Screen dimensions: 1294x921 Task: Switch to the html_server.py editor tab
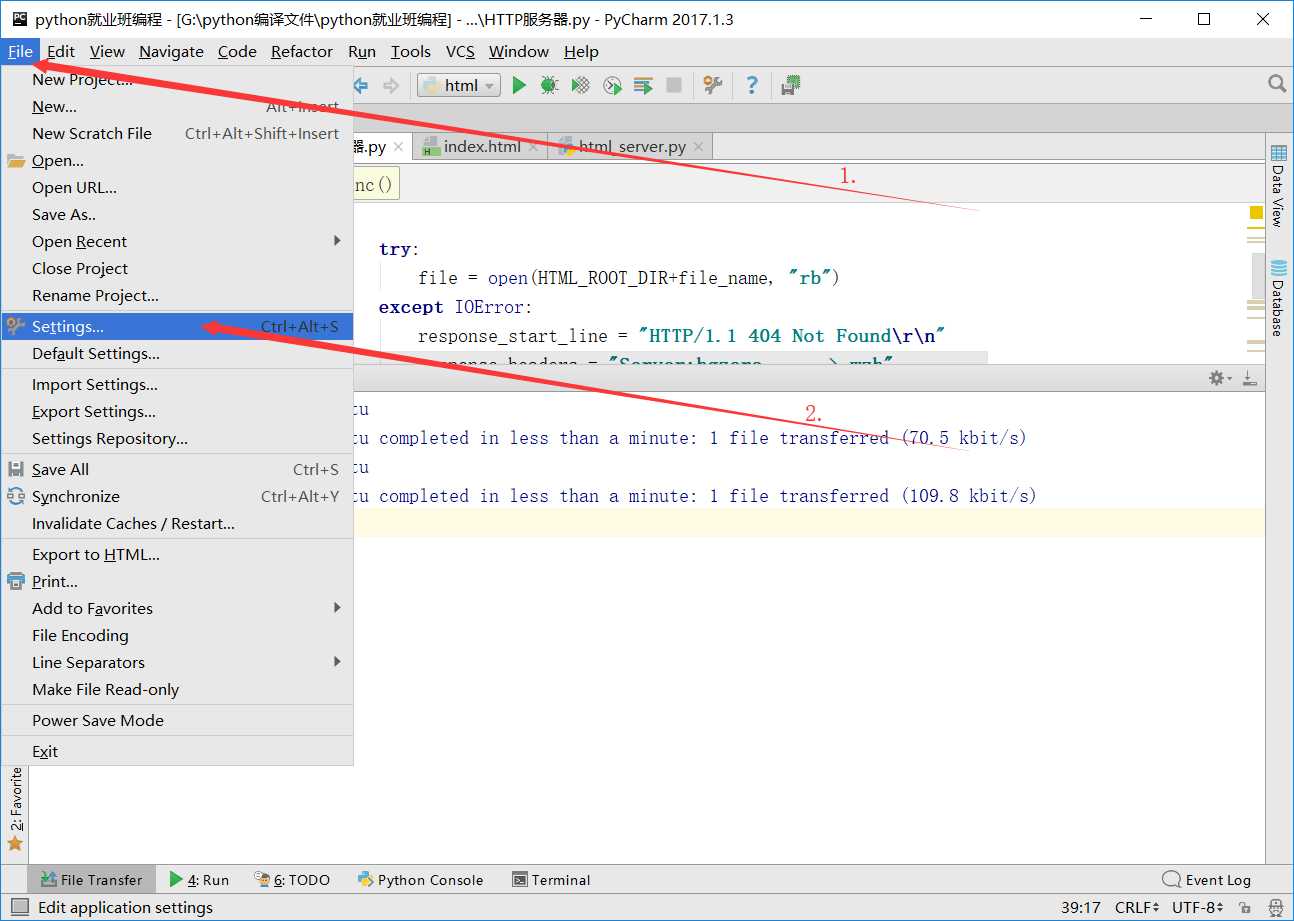(x=632, y=147)
